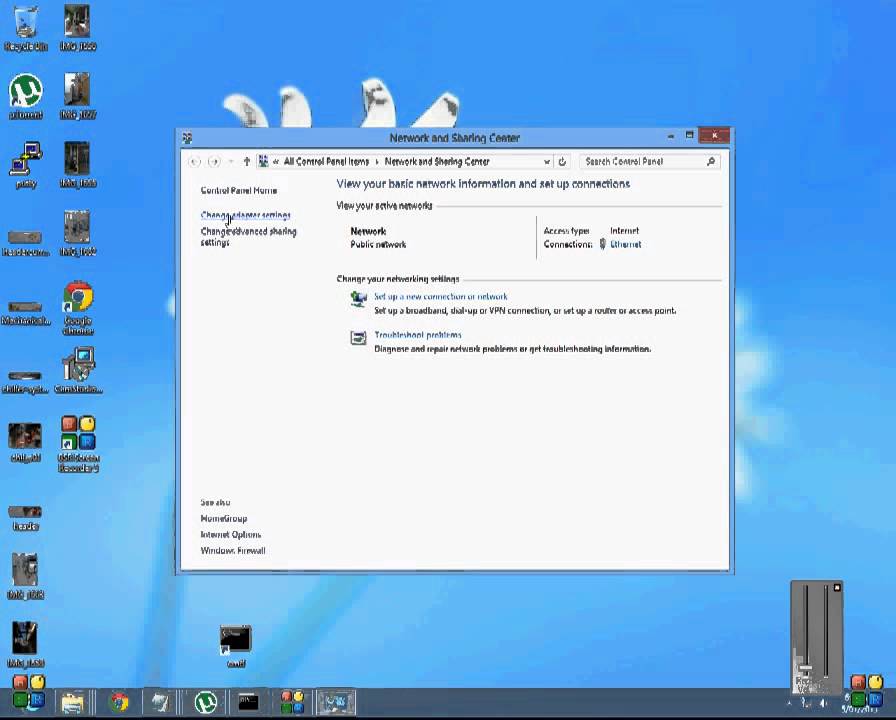Click Troubleshoot problems link
This screenshot has height=720, width=896.
pyautogui.click(x=418, y=335)
